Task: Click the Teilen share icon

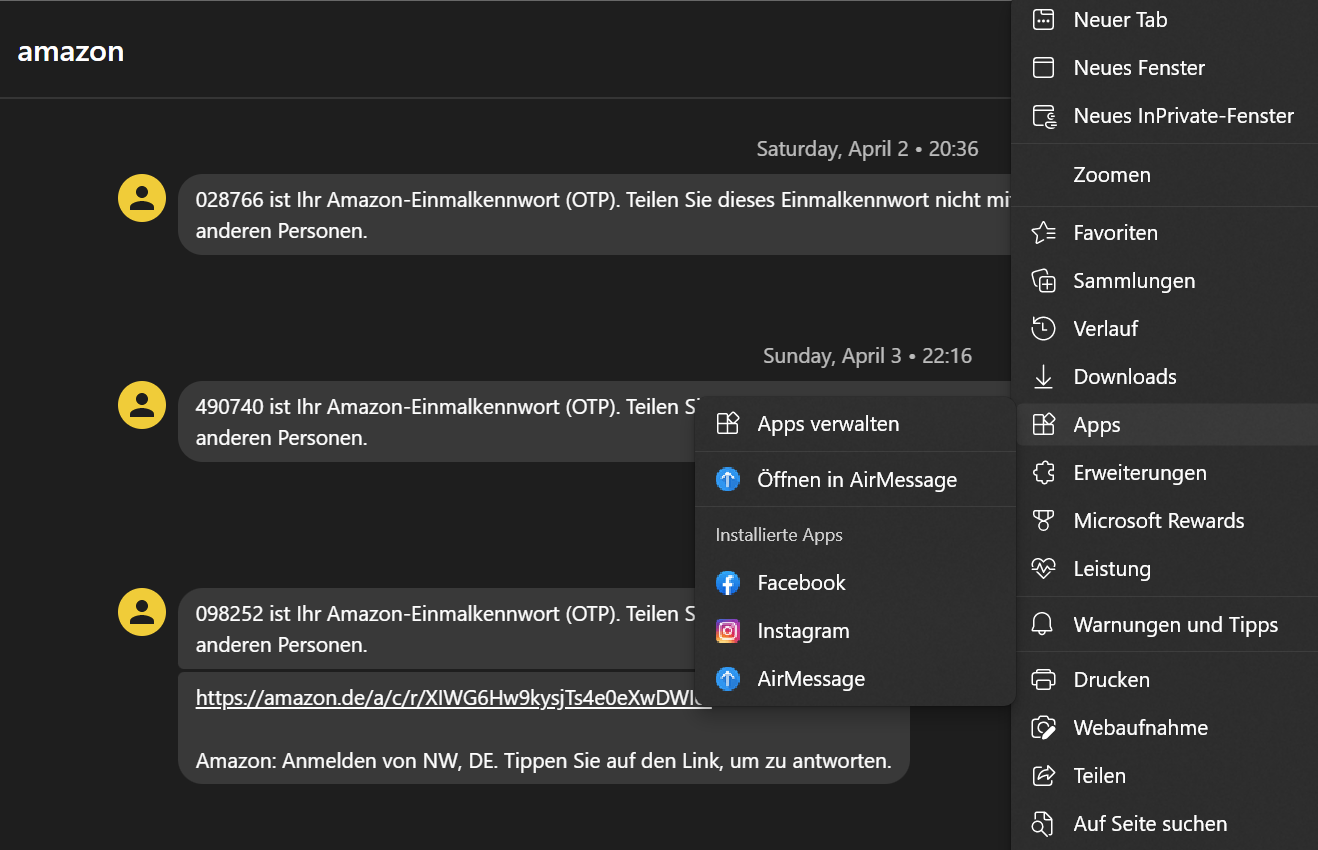Action: [1043, 776]
